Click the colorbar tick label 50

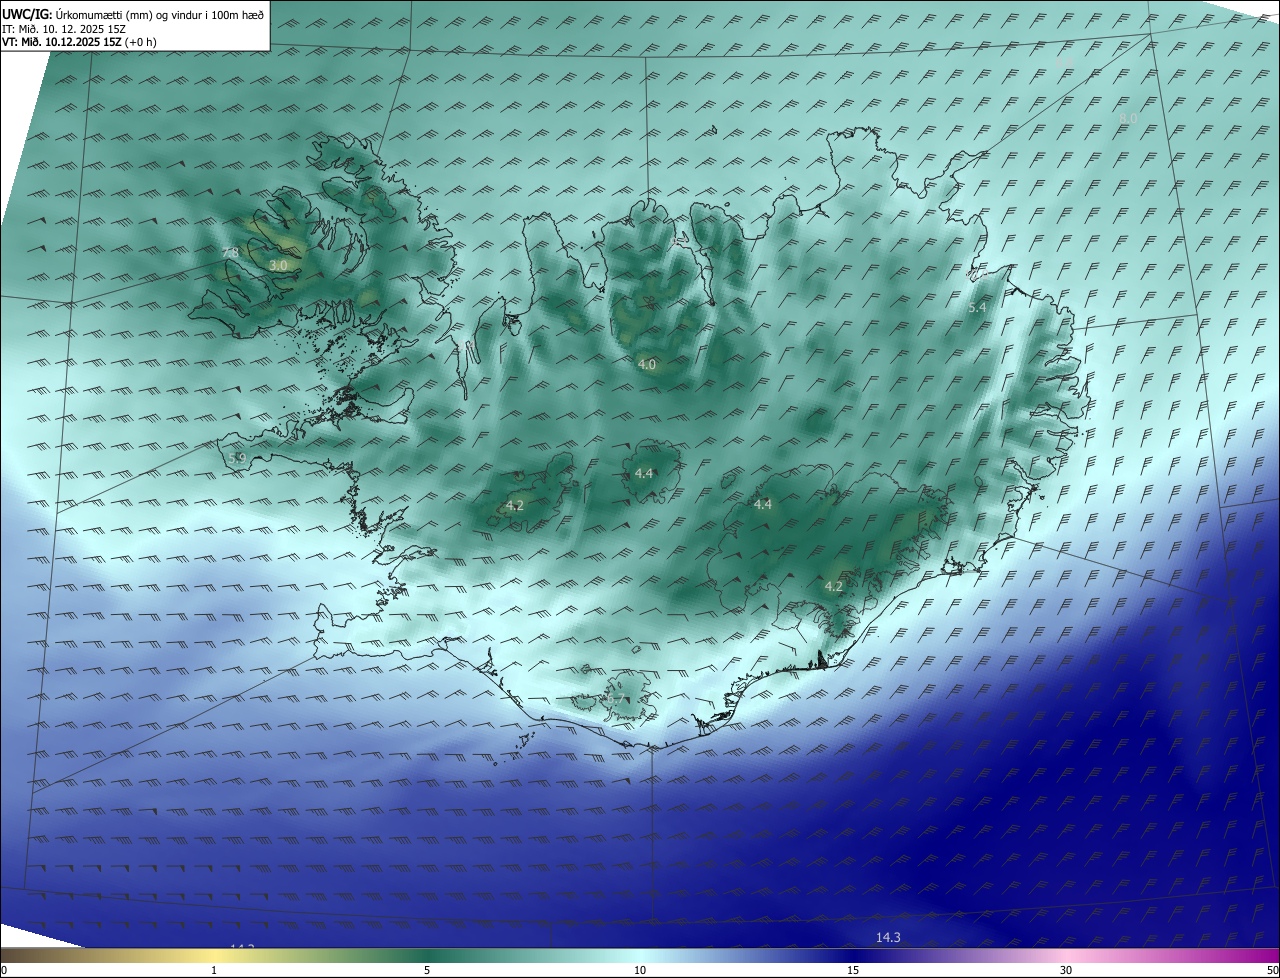point(1272,970)
